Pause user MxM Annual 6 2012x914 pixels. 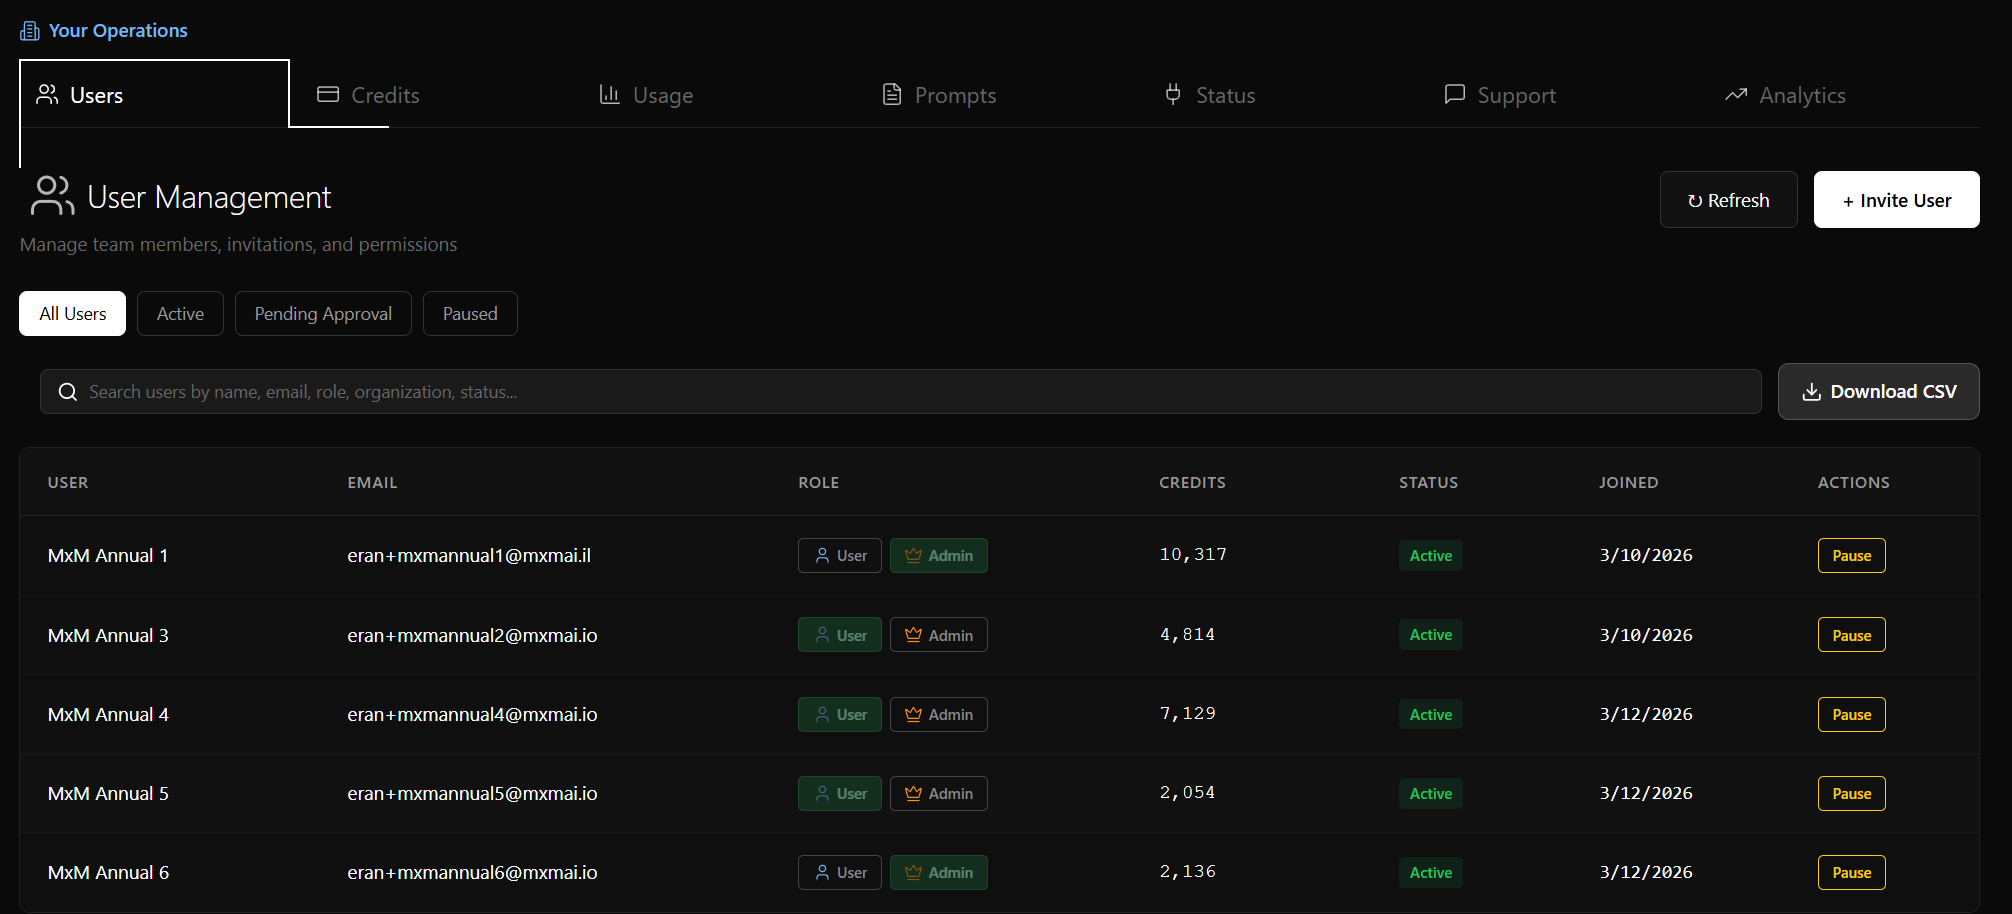pyautogui.click(x=1851, y=872)
